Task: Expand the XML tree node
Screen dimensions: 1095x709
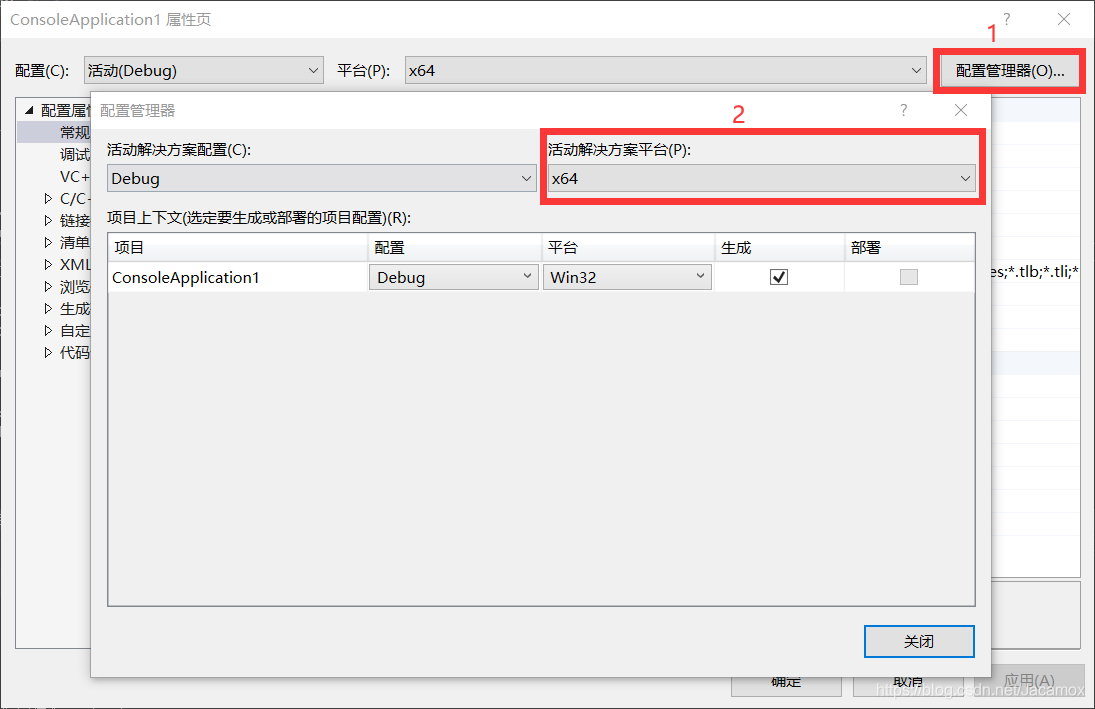Action: coord(48,264)
